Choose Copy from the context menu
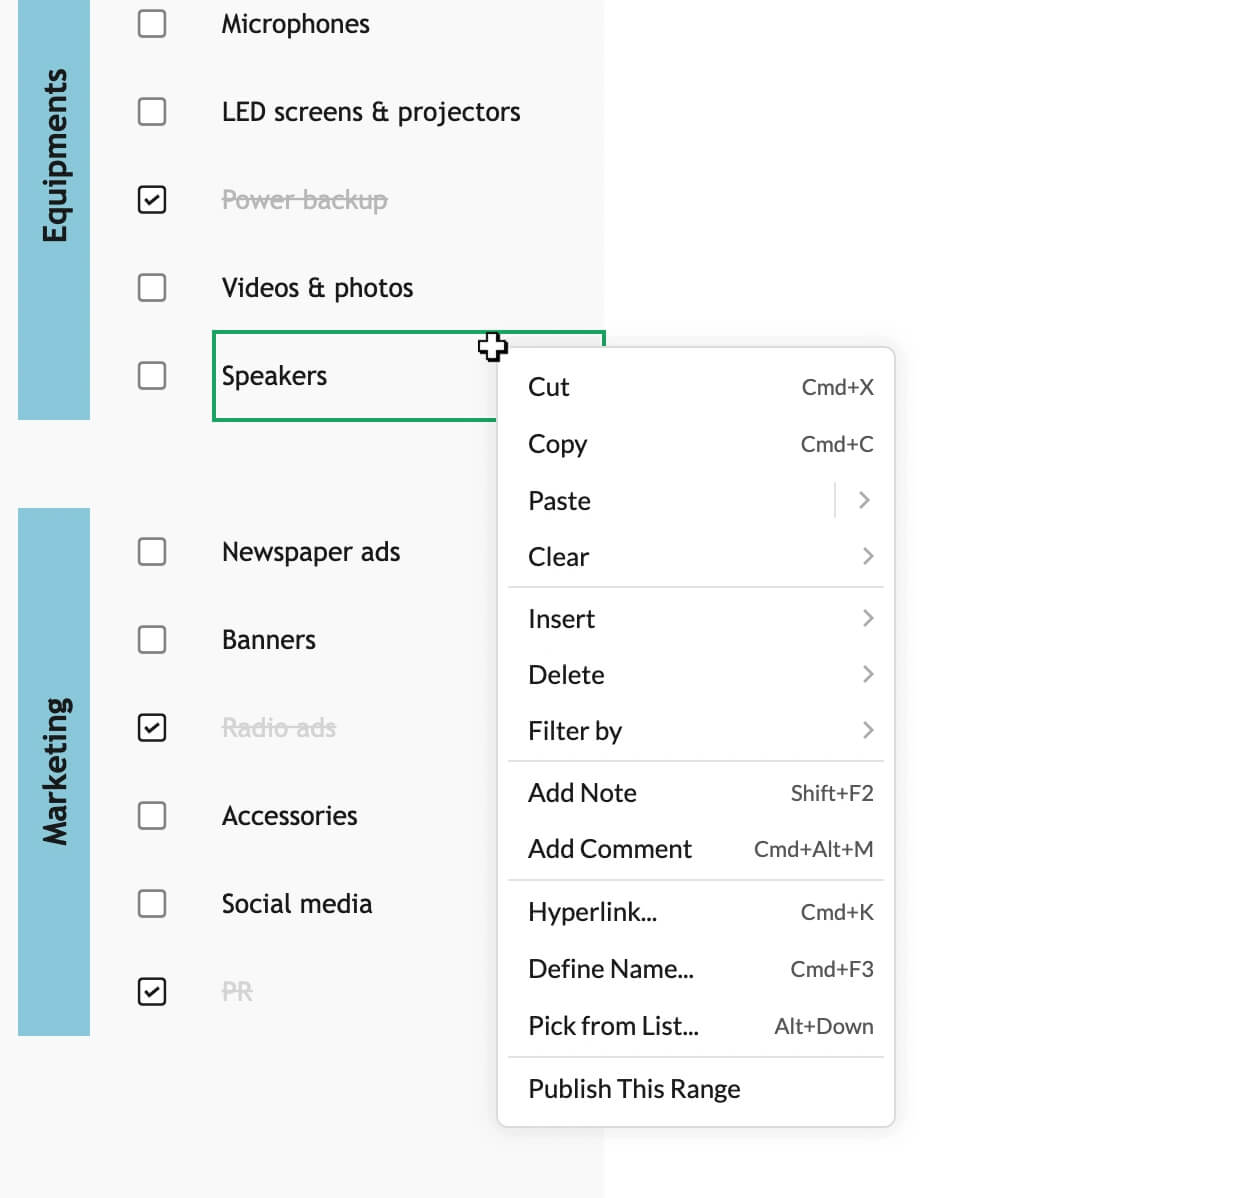1257x1198 pixels. tap(696, 444)
